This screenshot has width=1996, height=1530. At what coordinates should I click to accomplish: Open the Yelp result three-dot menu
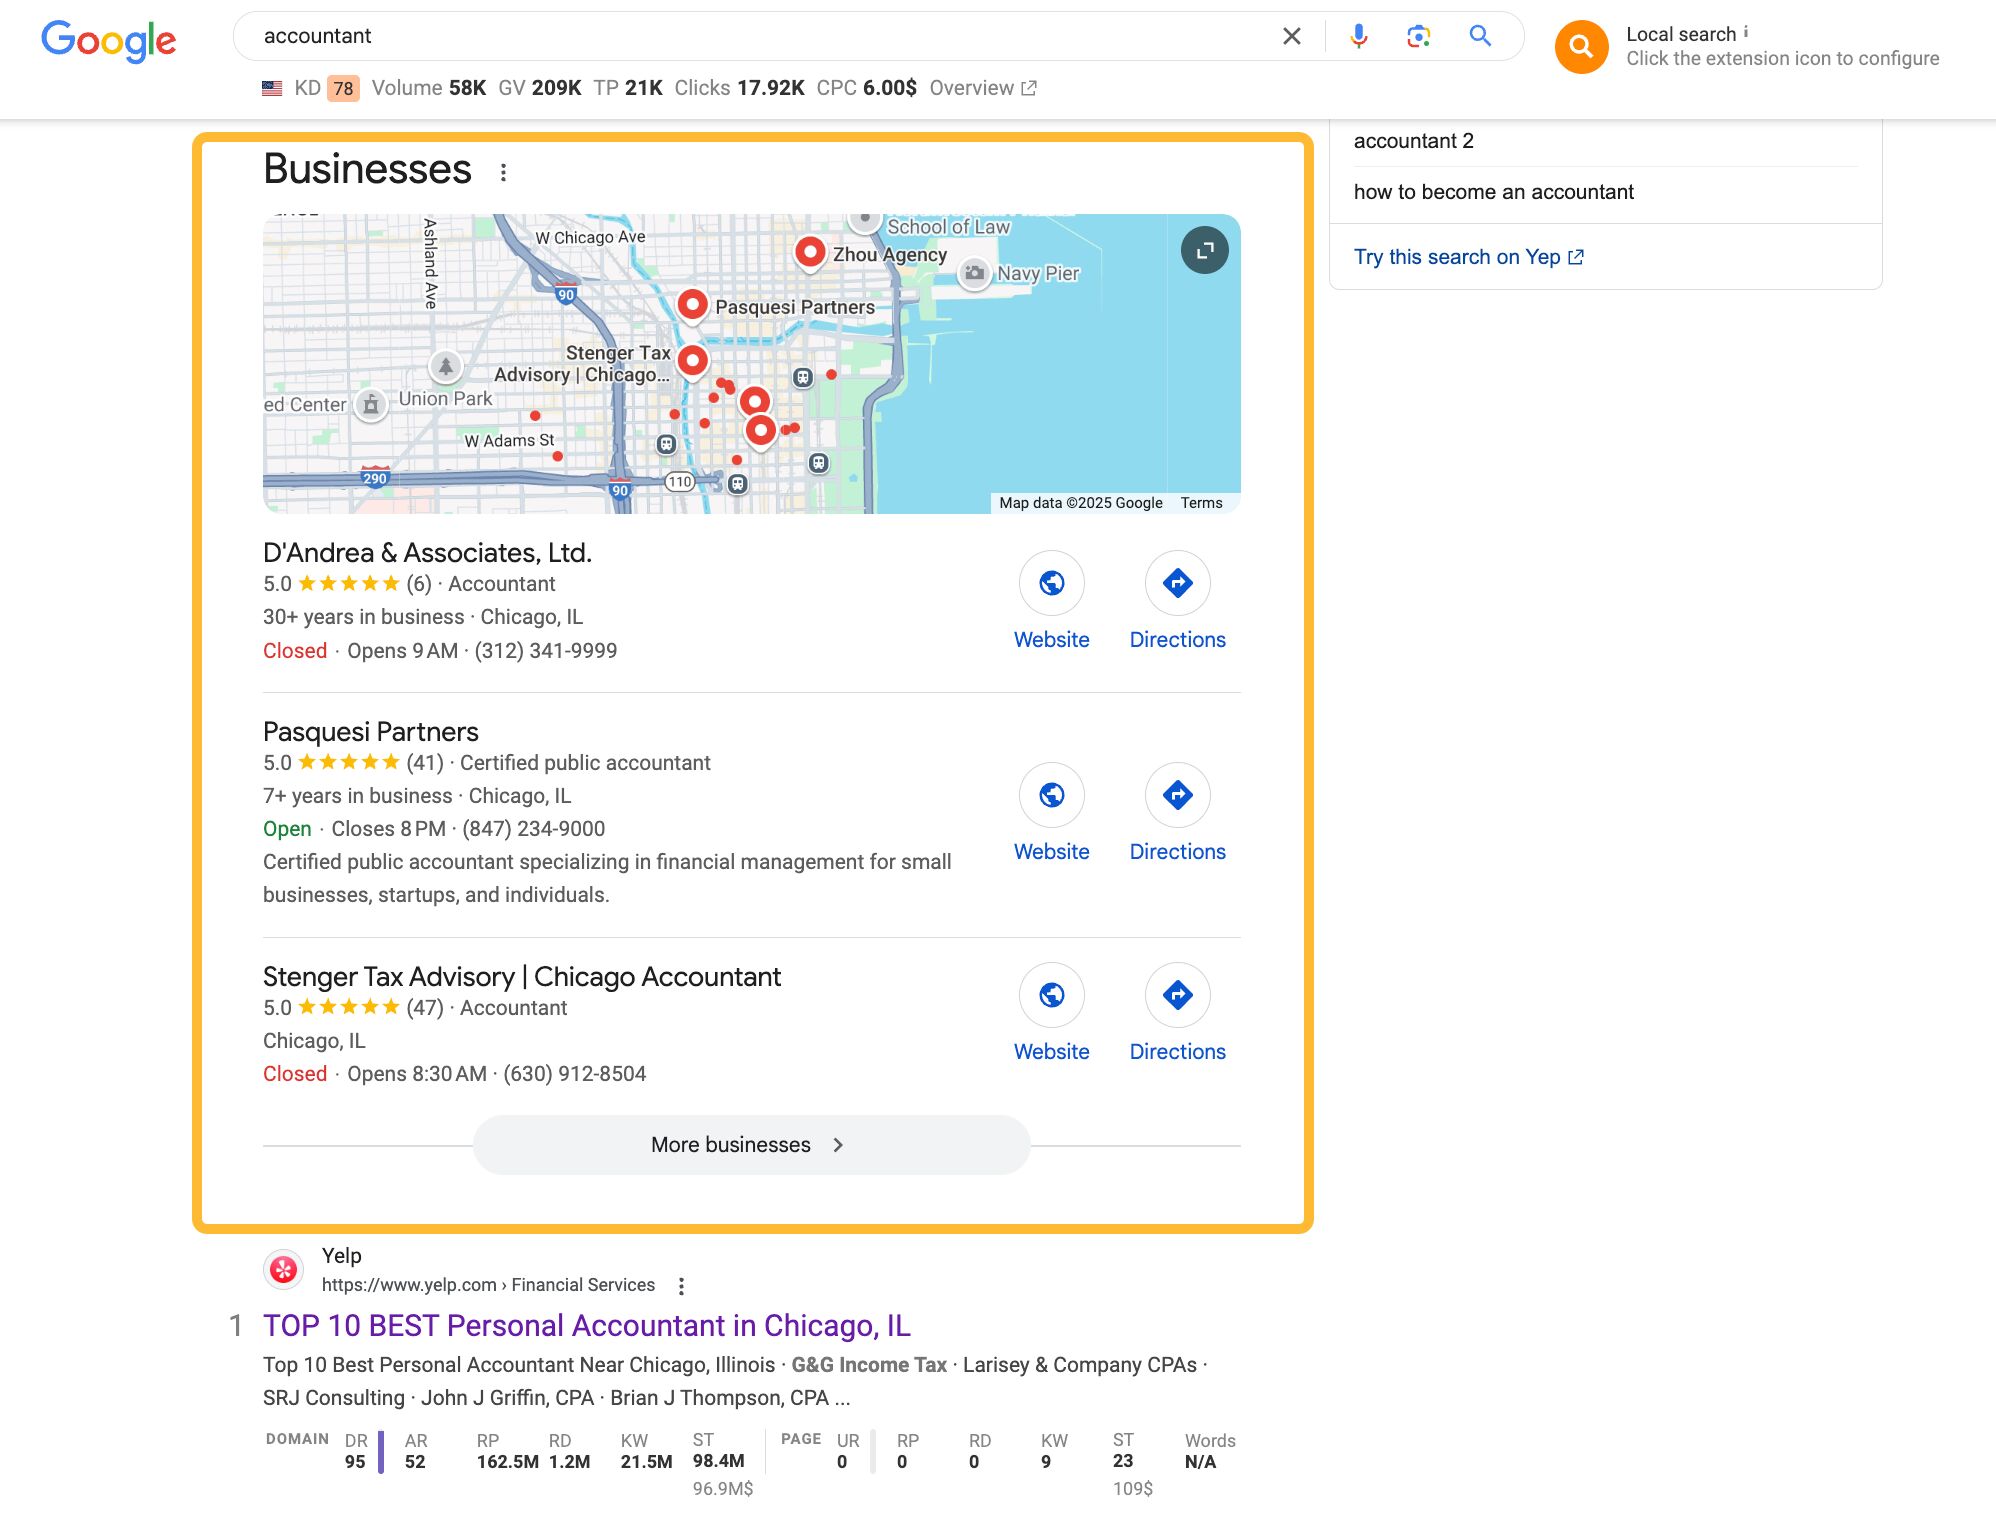coord(680,1285)
